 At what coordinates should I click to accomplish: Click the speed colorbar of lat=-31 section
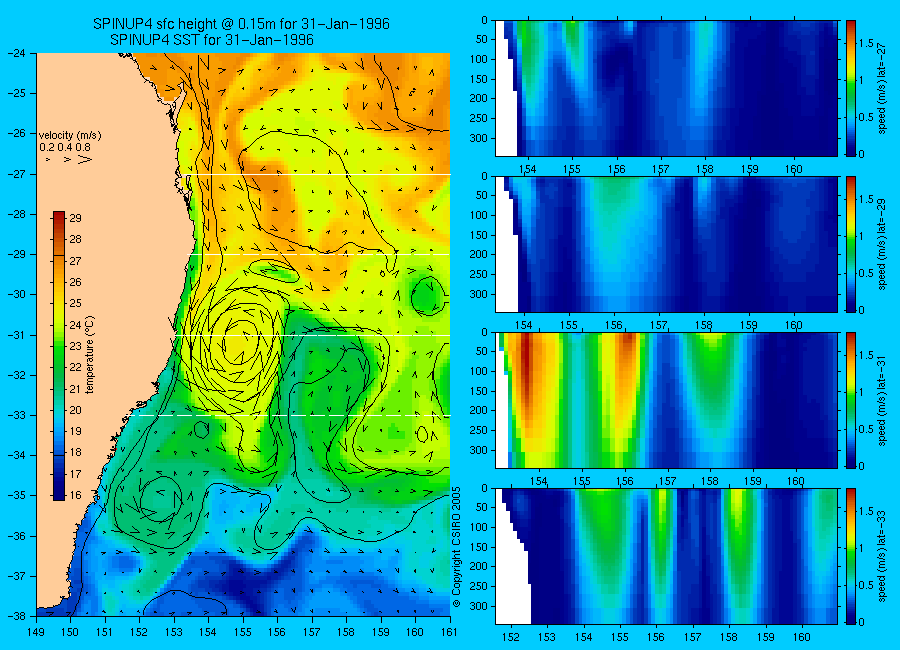850,400
